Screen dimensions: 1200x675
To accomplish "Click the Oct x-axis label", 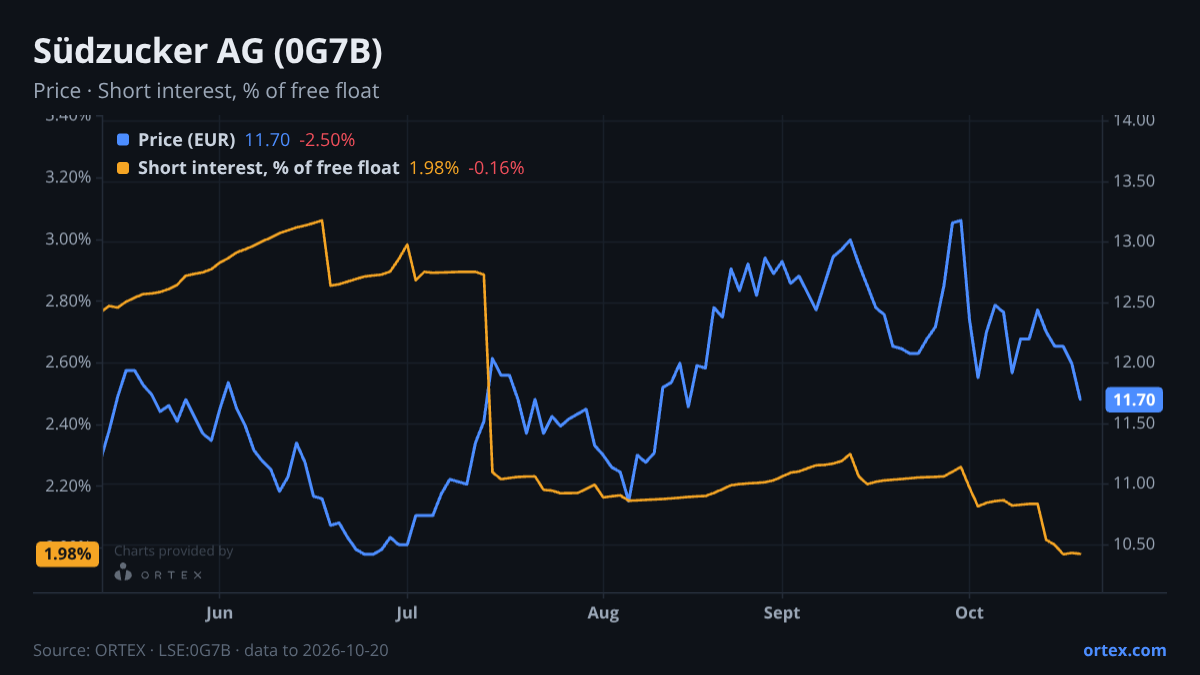I will (x=969, y=612).
